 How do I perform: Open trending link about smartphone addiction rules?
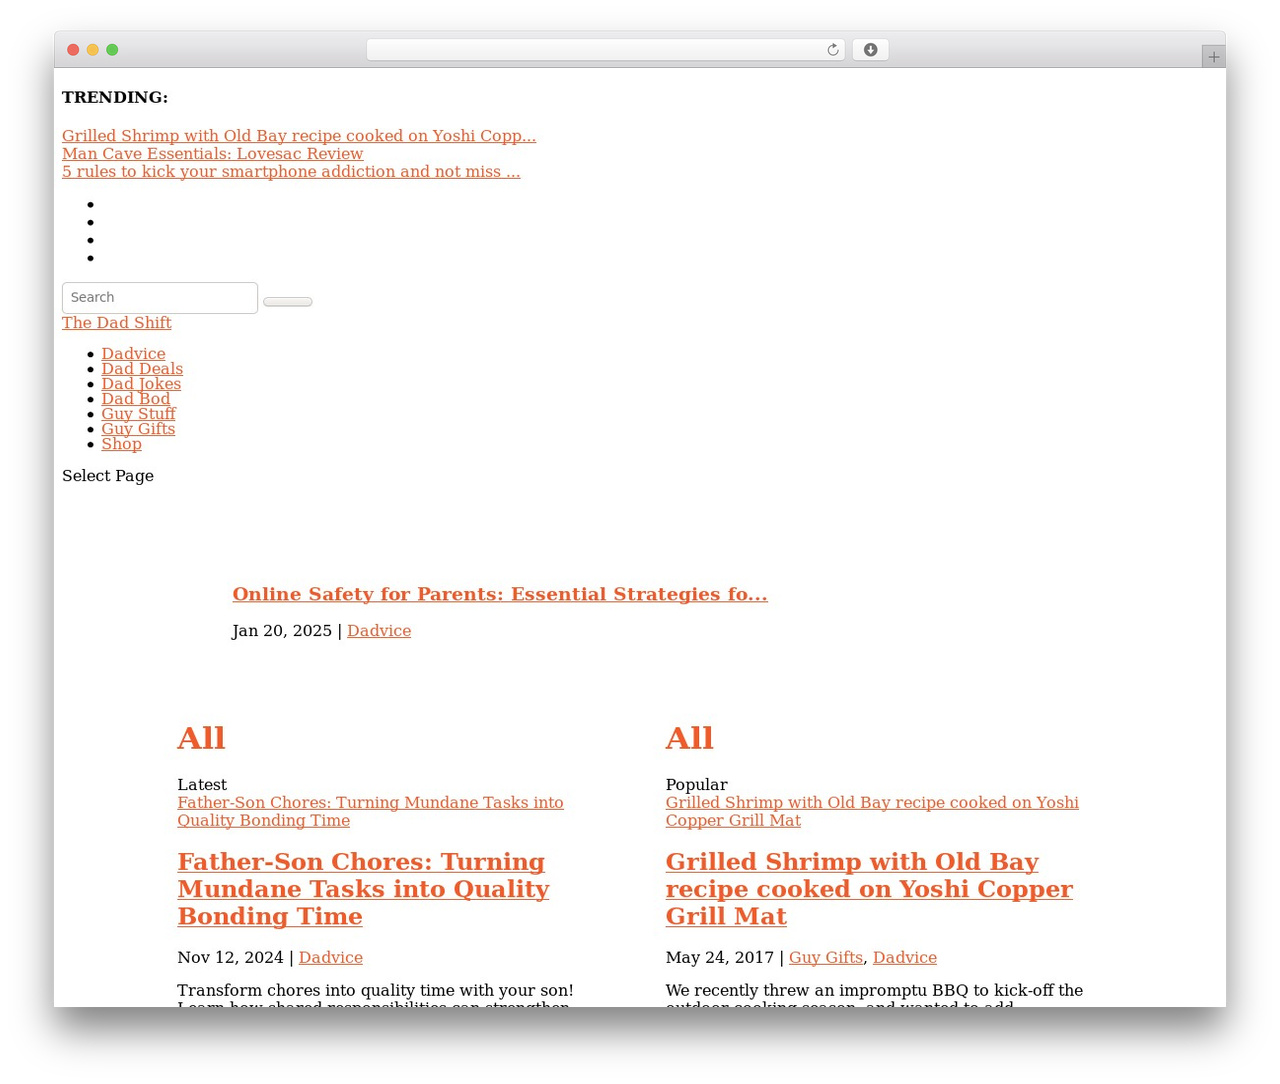coord(291,172)
